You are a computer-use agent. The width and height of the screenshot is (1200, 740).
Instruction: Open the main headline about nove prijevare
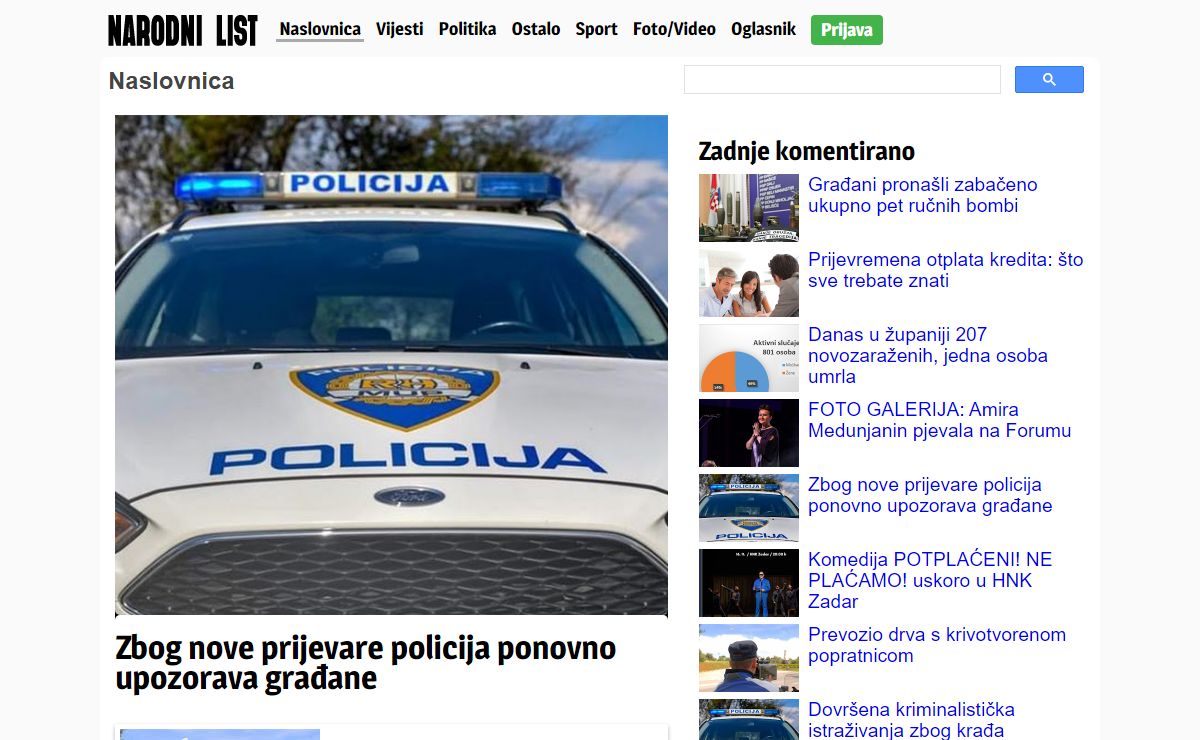pos(366,663)
